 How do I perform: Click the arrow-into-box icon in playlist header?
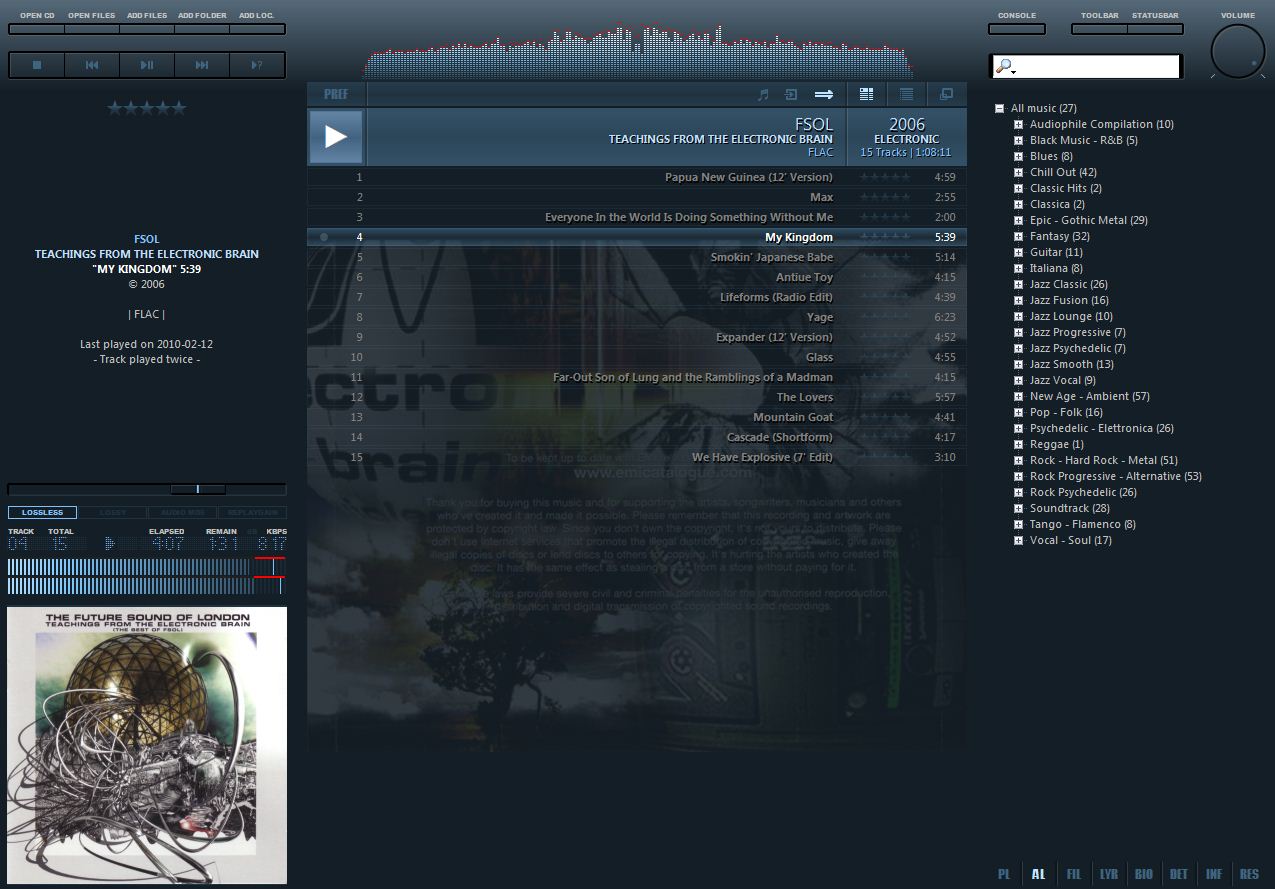(791, 94)
